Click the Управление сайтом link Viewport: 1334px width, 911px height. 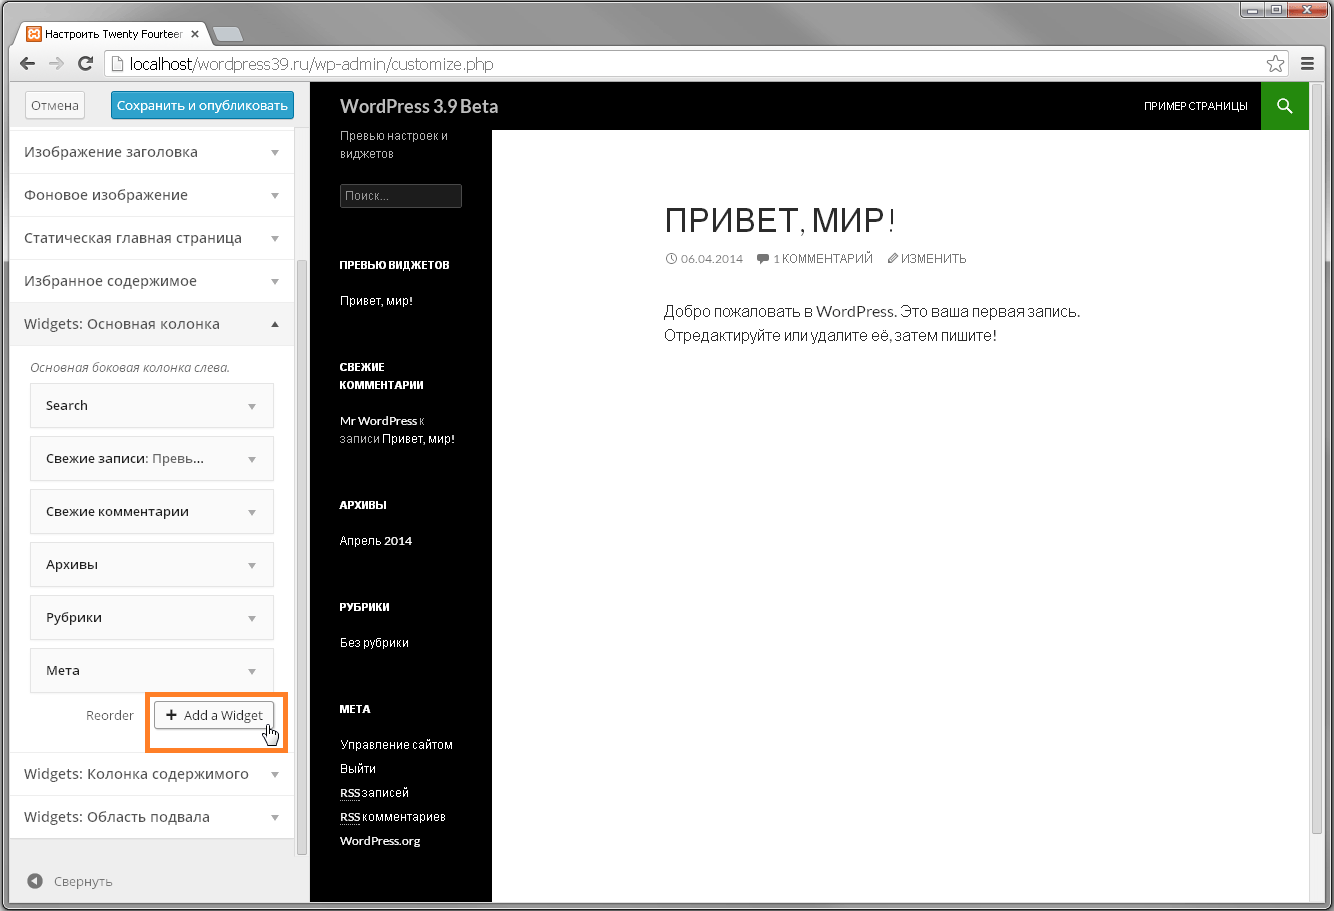pos(396,745)
